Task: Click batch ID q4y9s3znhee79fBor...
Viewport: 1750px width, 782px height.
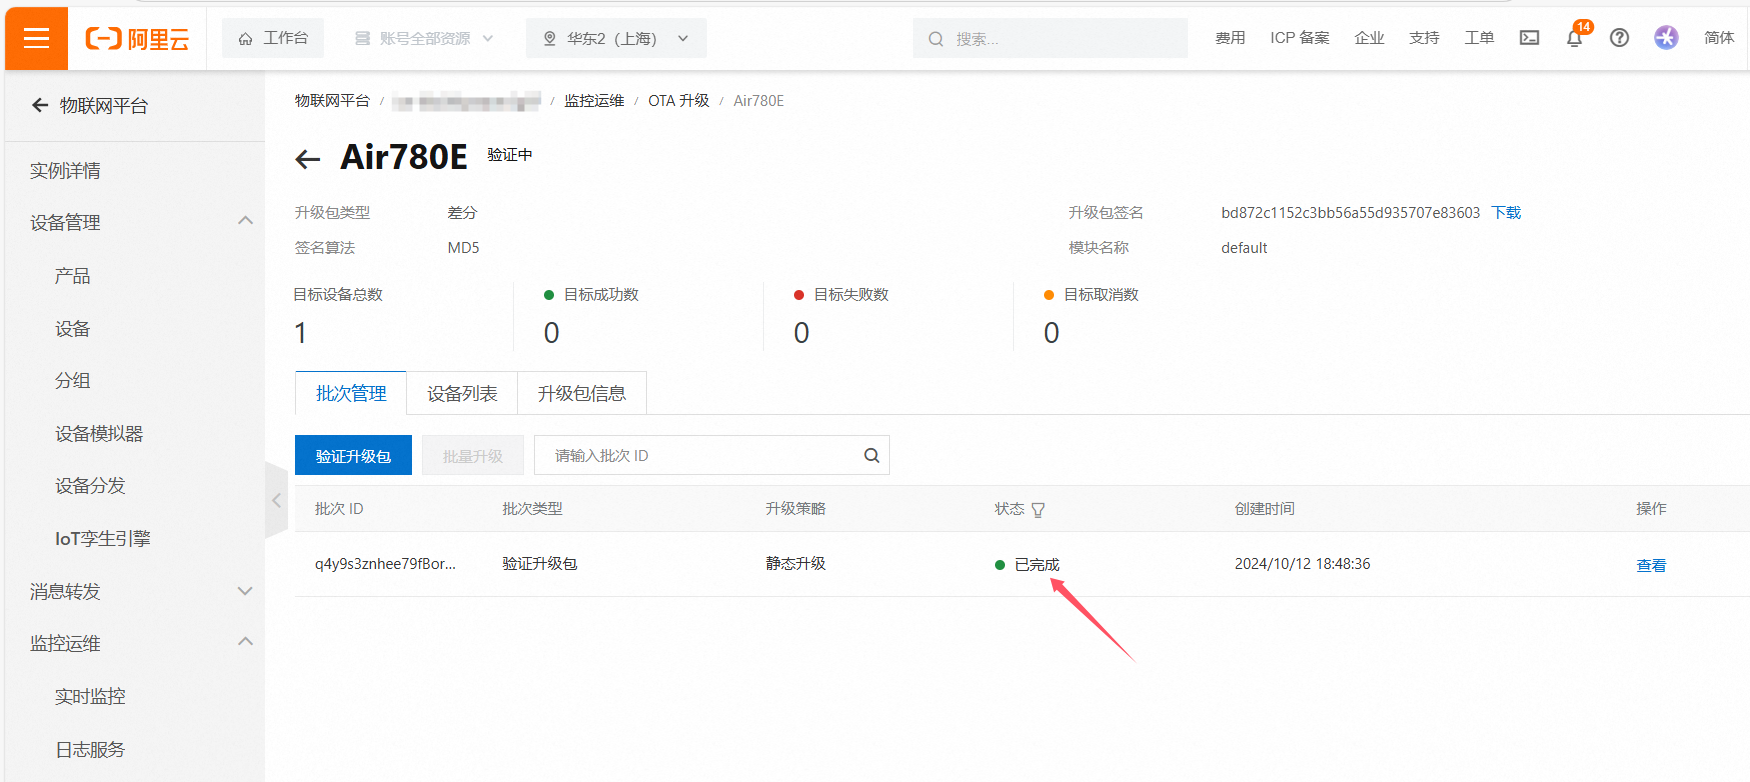Action: click(385, 564)
